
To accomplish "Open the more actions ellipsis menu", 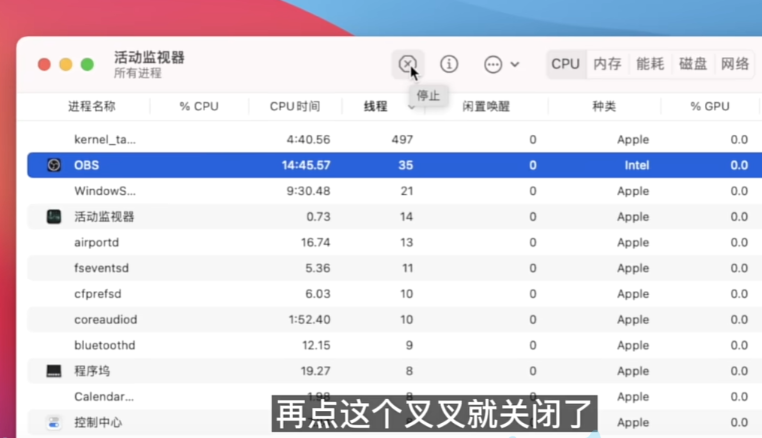I will click(x=493, y=64).
